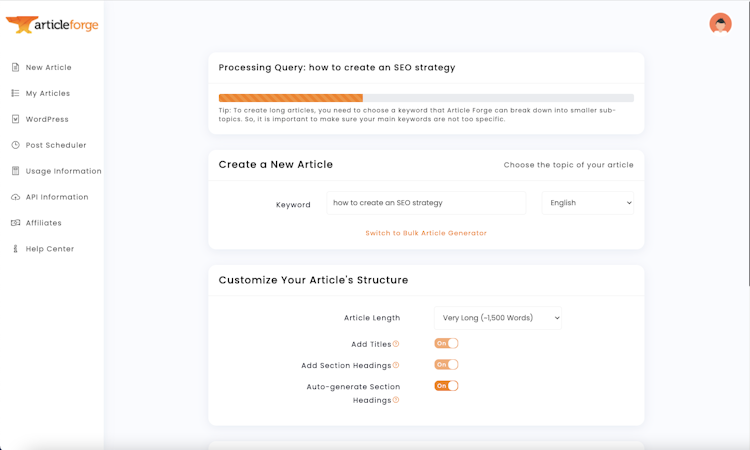
Task: Turn off Auto-generate Section Headings toggle
Action: [x=446, y=386]
